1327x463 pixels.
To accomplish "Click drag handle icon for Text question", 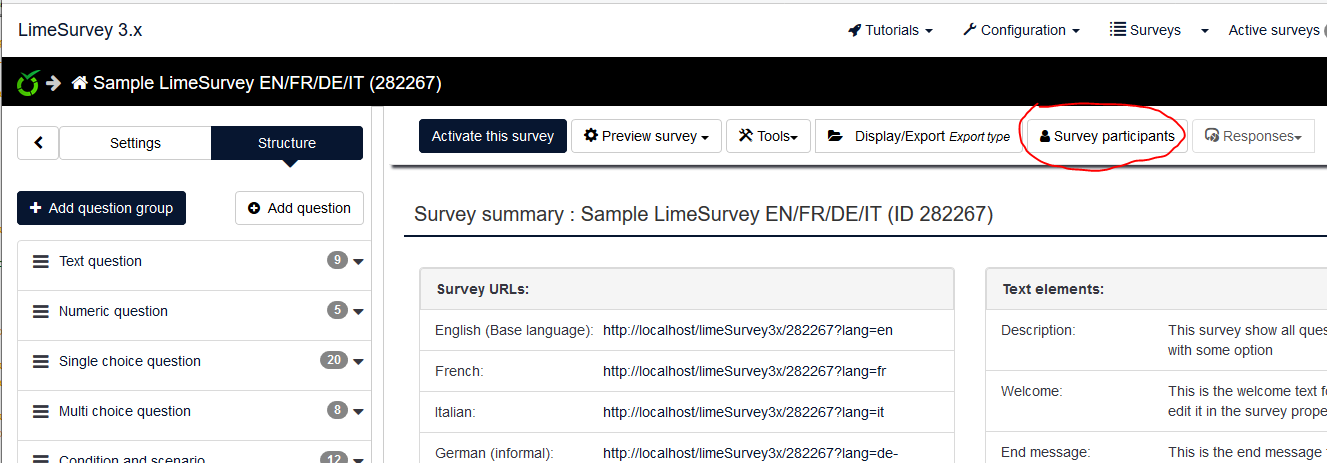I will click(x=41, y=261).
